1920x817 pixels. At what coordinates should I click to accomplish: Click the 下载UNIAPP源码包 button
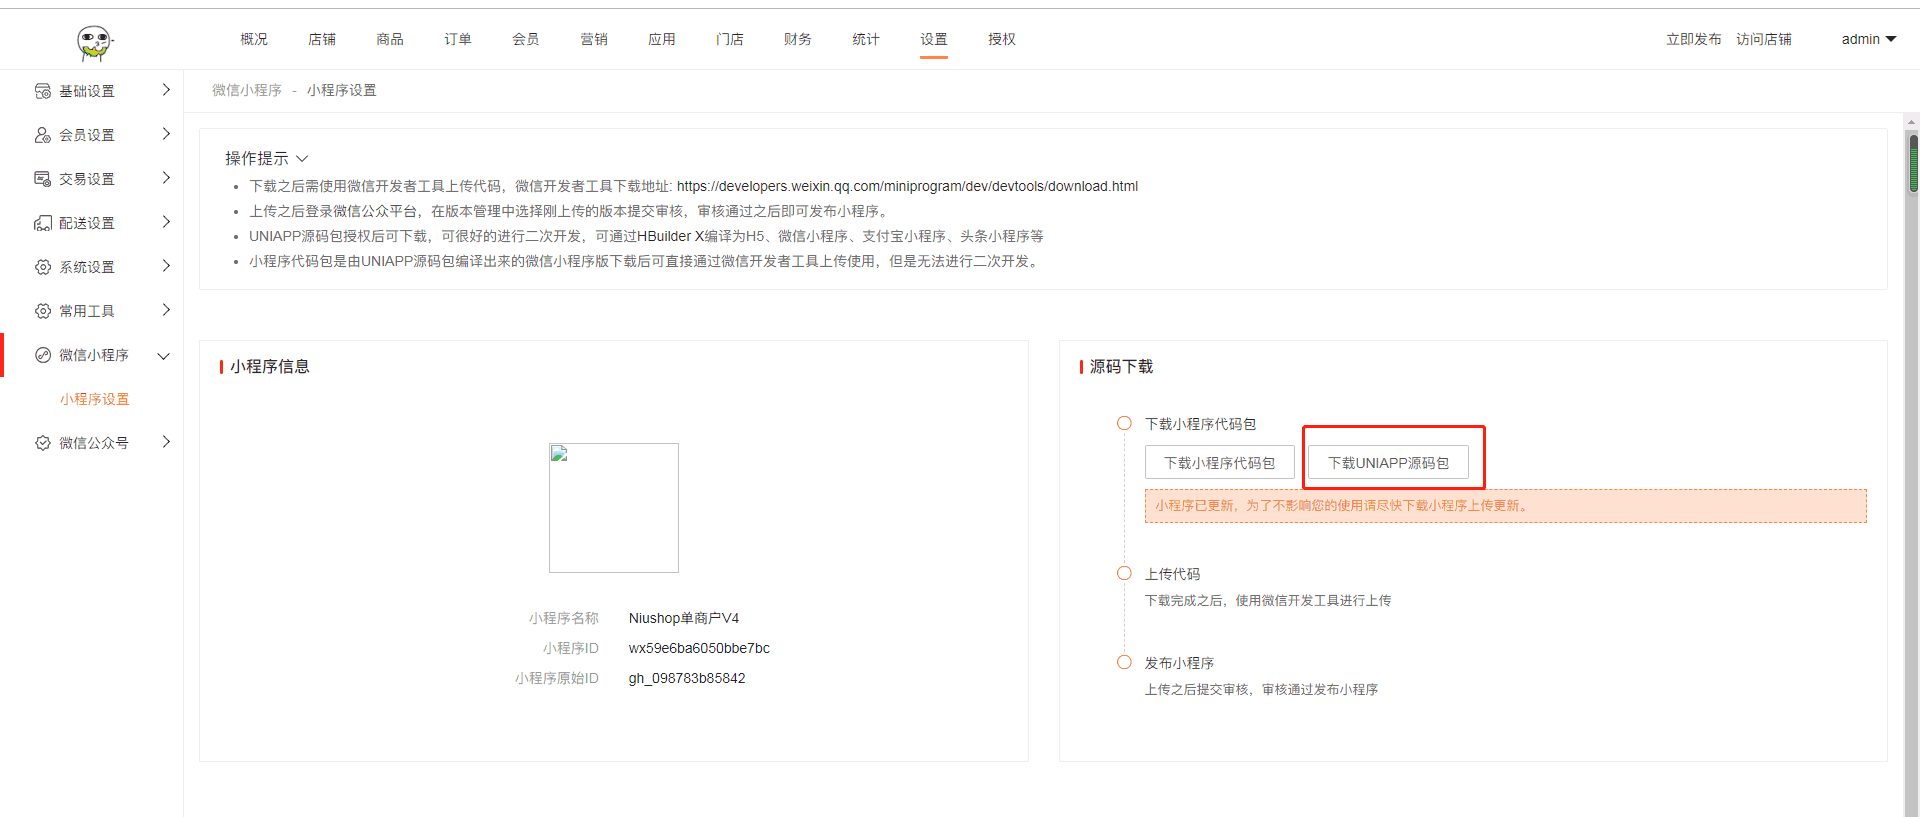point(1389,463)
